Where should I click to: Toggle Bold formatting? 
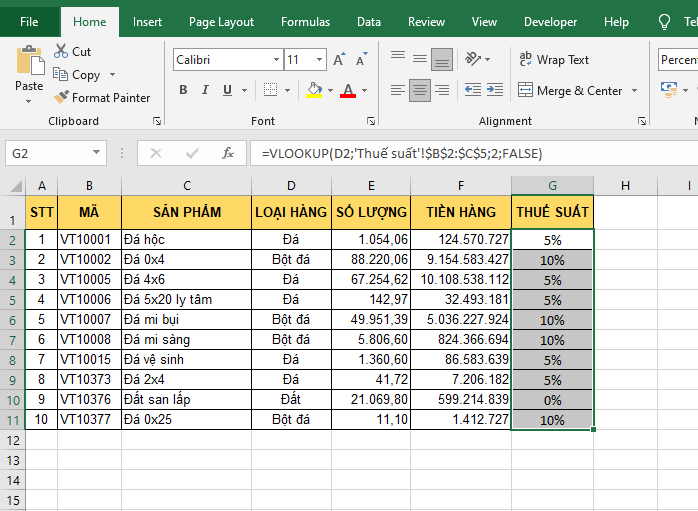tap(183, 91)
